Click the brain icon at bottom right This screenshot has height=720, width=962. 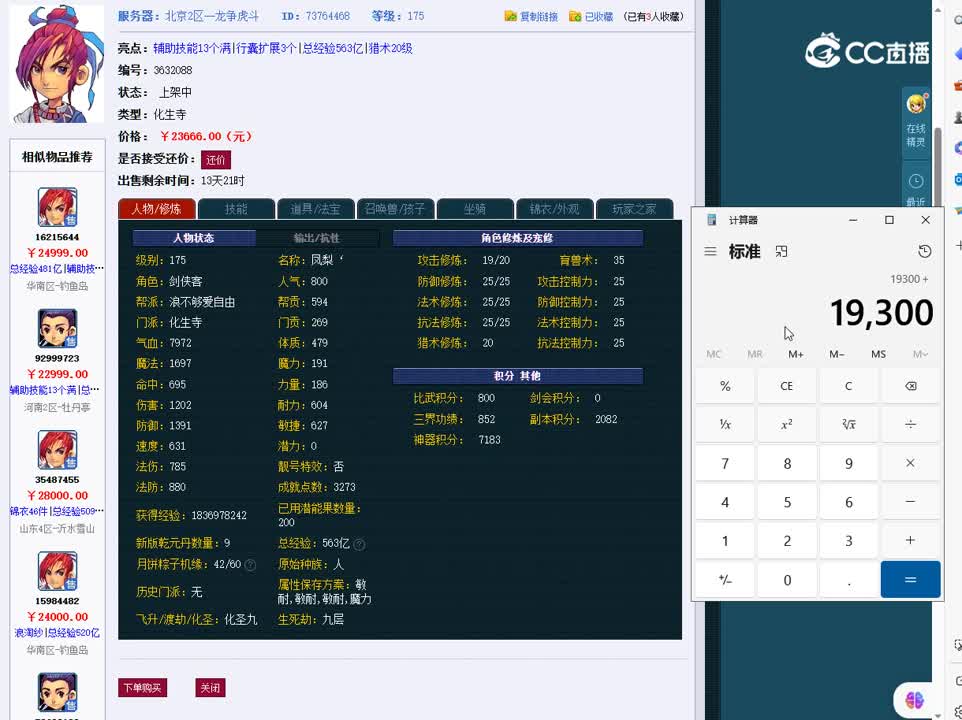(x=914, y=700)
